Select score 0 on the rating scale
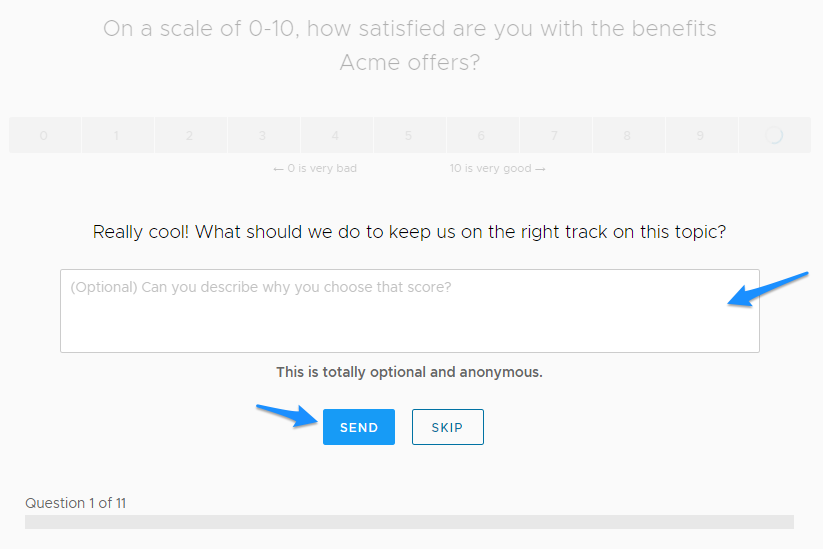The height and width of the screenshot is (549, 823). pos(45,135)
